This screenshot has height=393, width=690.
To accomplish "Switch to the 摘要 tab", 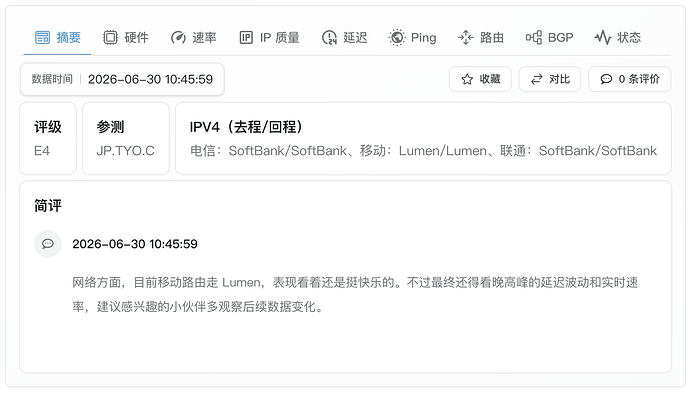I will [x=58, y=37].
